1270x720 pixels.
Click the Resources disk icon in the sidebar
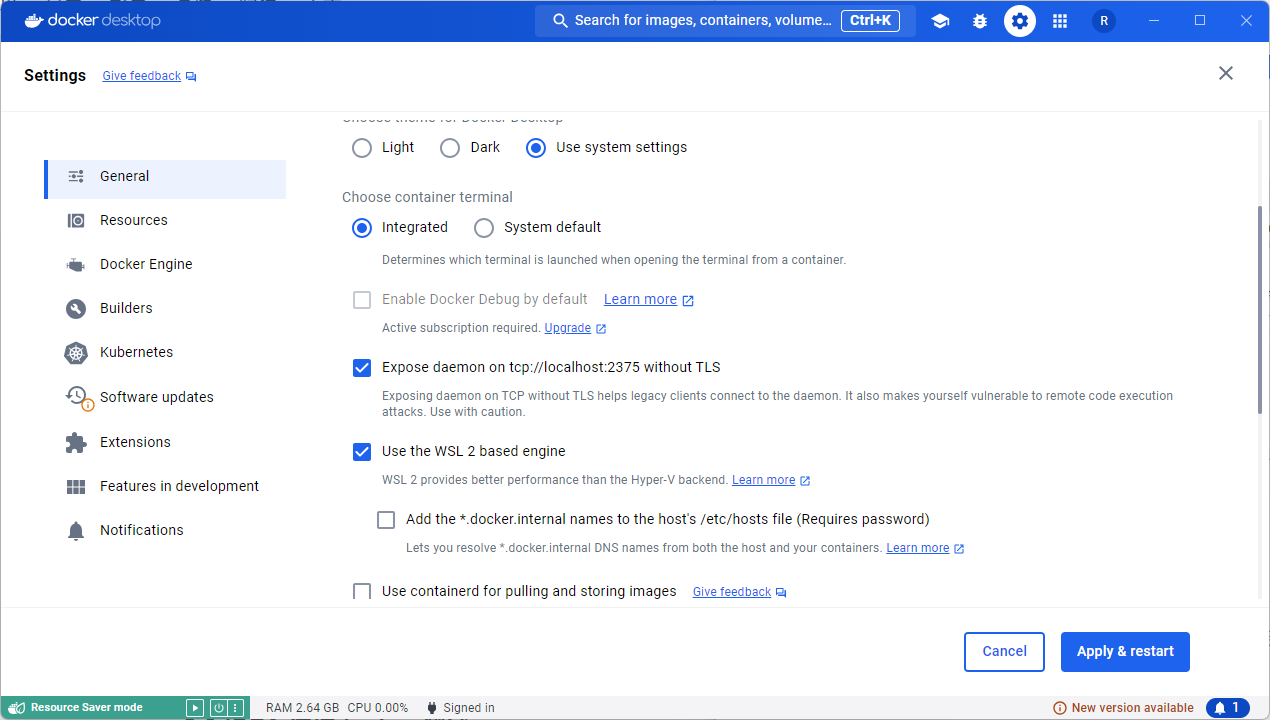coord(76,220)
